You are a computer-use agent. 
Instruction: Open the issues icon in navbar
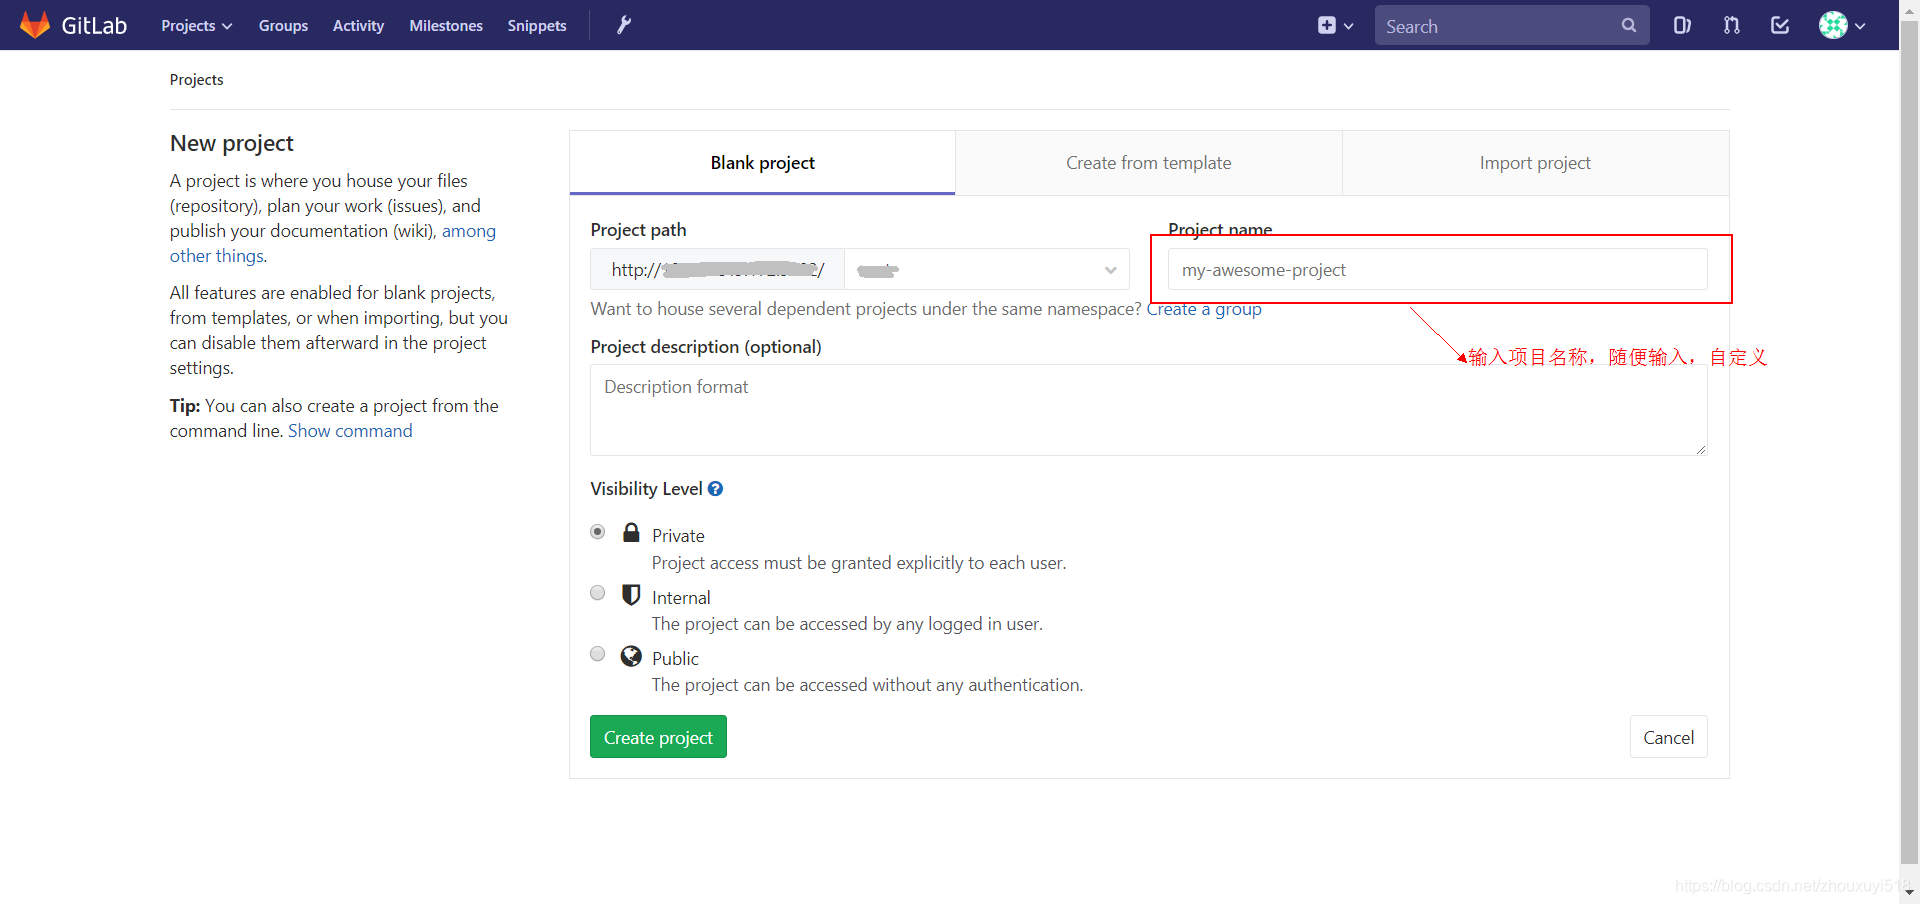(x=1683, y=25)
